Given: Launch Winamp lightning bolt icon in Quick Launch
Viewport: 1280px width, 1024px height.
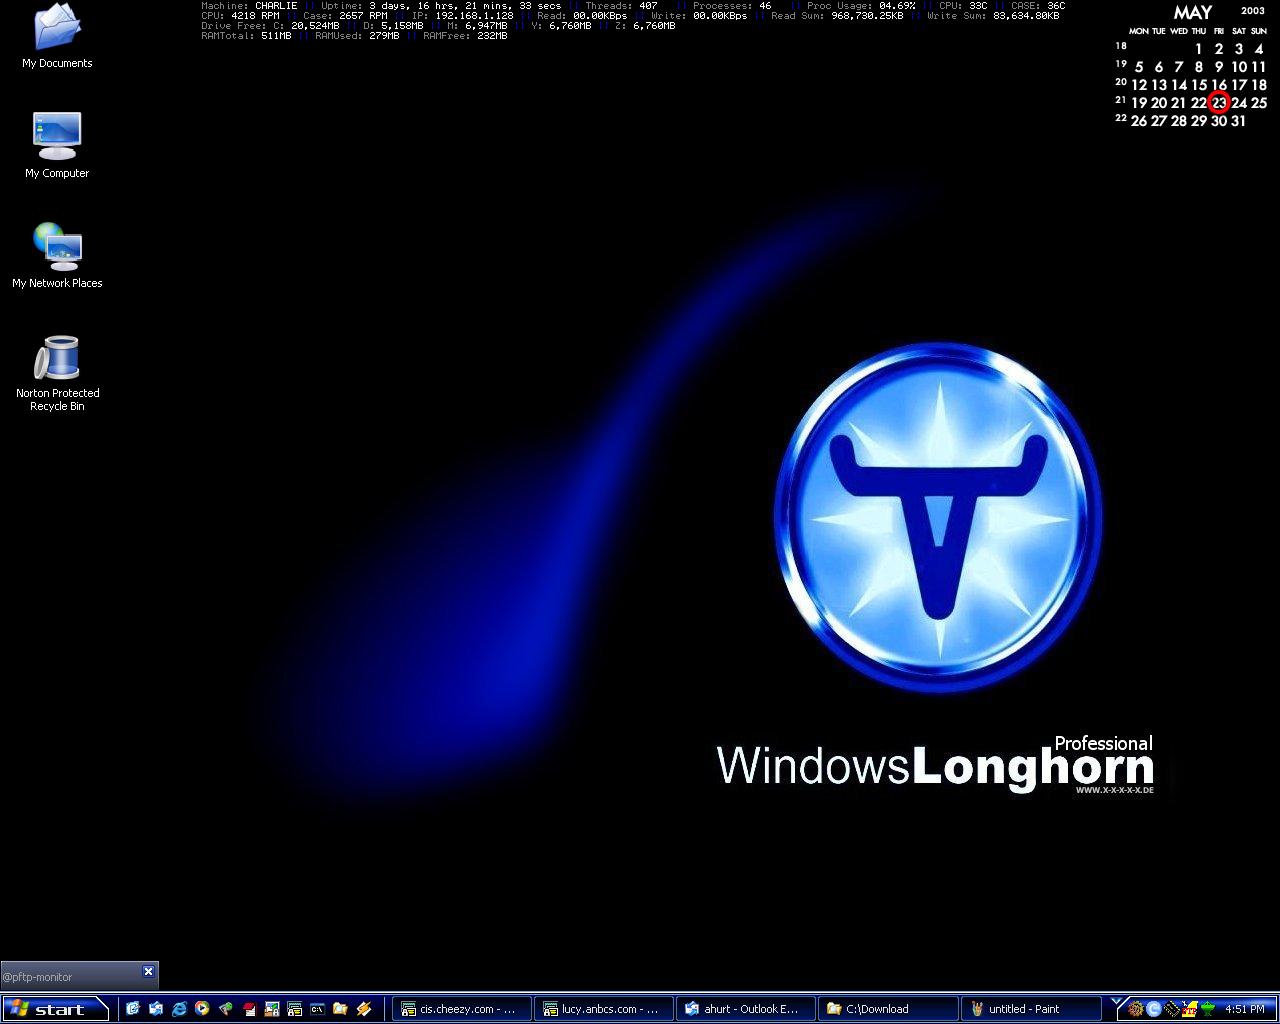Looking at the screenshot, I should tap(364, 1009).
